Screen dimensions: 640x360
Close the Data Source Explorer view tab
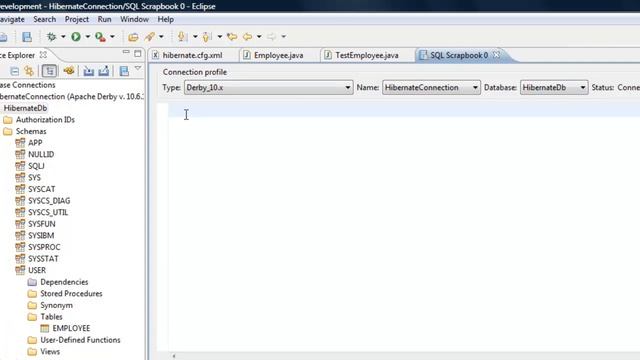(43, 55)
